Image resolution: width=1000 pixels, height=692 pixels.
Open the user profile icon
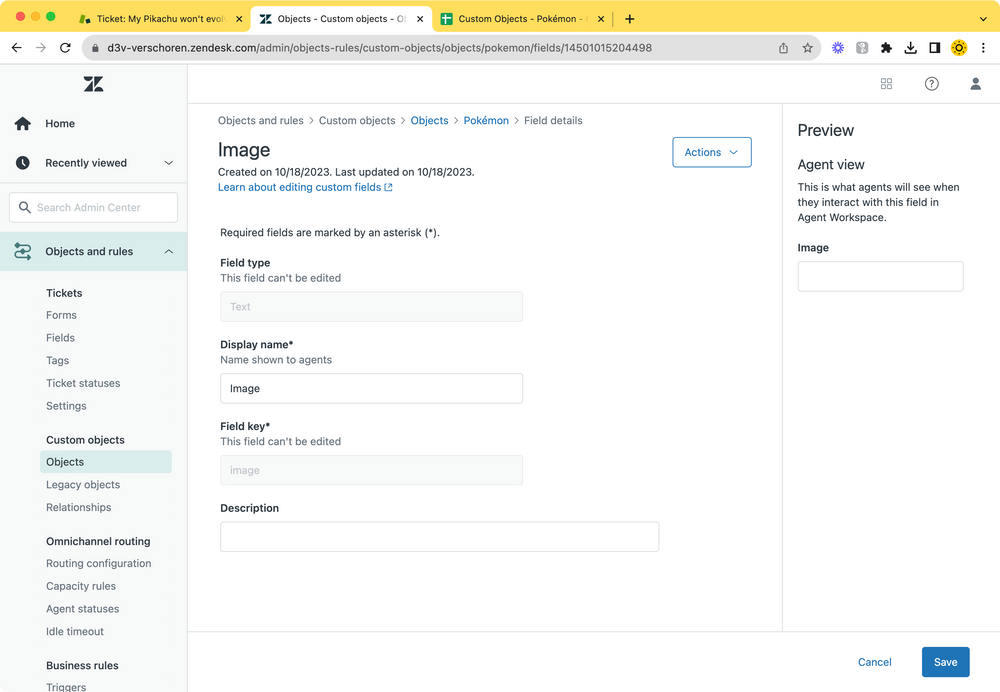(975, 84)
